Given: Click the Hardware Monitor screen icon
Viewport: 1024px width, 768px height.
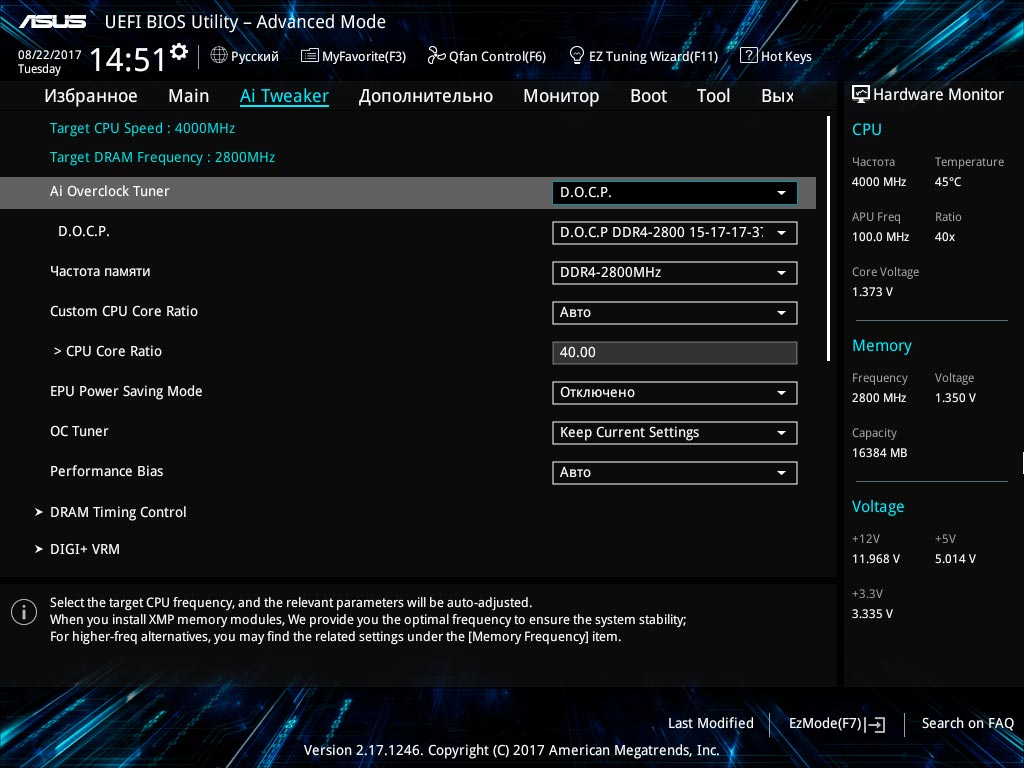Looking at the screenshot, I should tap(861, 94).
